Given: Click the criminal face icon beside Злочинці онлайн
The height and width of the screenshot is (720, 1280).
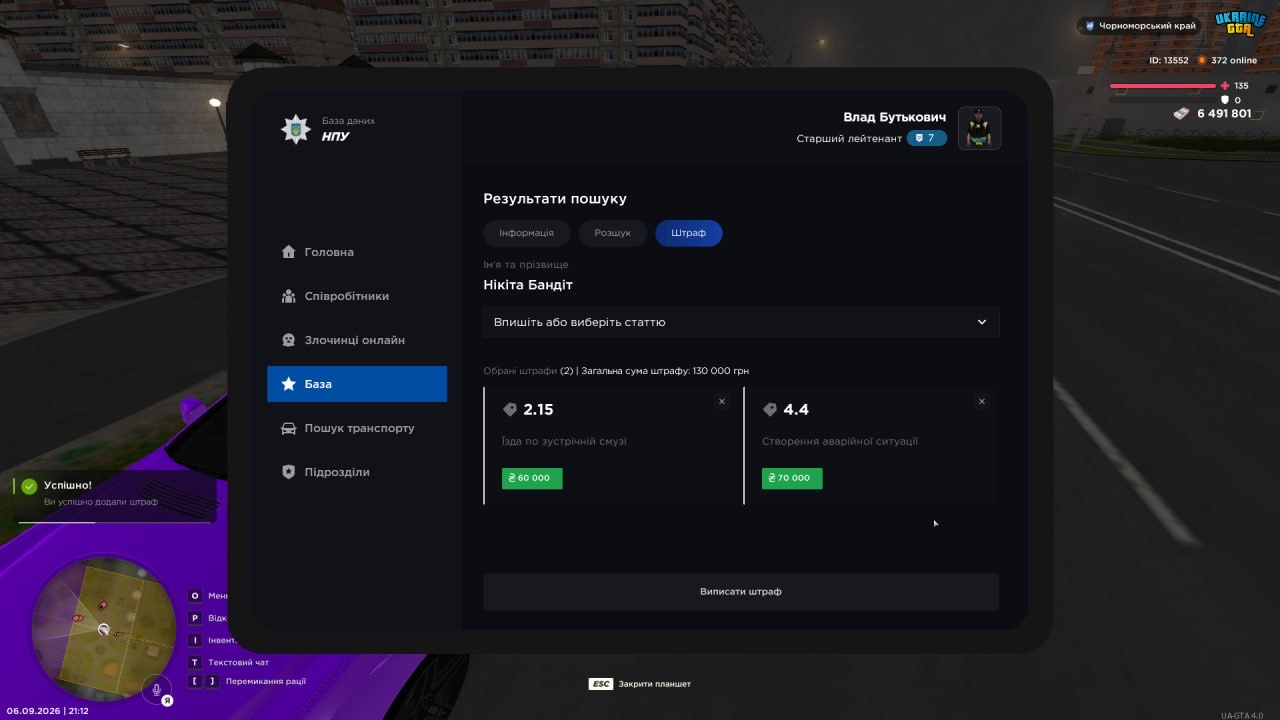Looking at the screenshot, I should pos(289,340).
